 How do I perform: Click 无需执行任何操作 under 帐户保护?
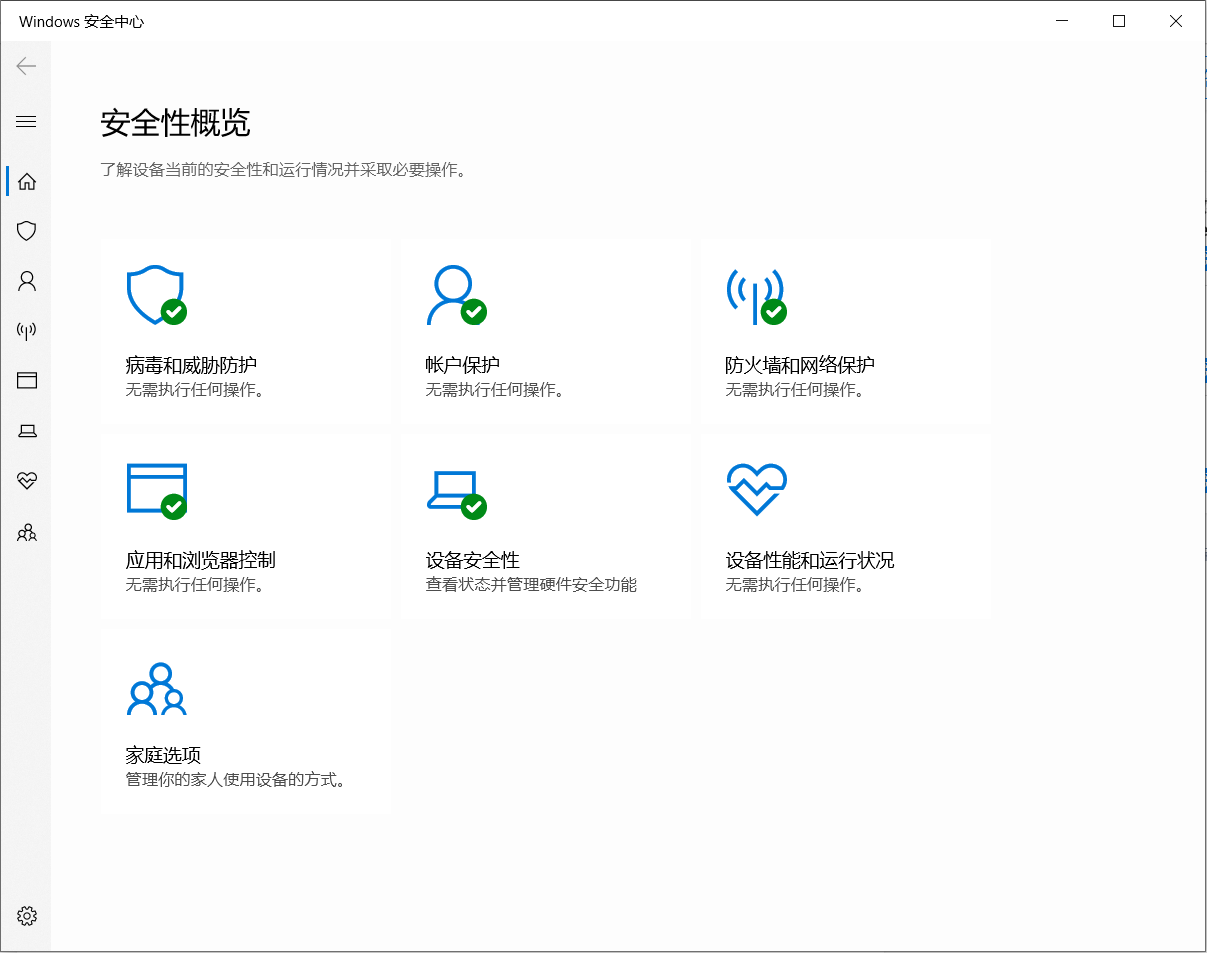tap(495, 390)
